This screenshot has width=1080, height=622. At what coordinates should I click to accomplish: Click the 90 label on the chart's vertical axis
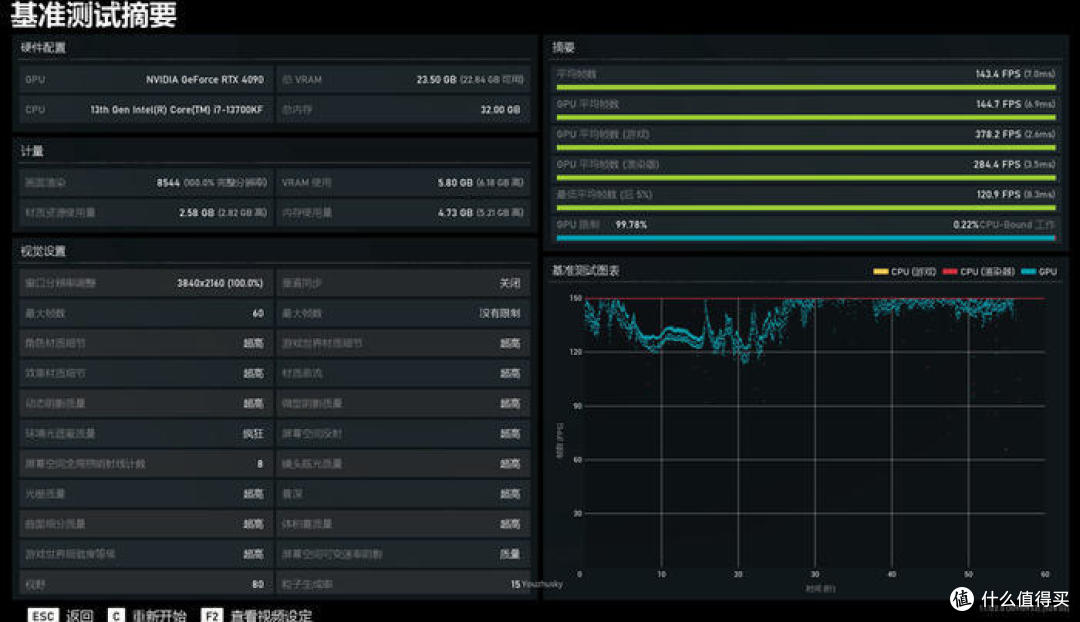coord(577,406)
